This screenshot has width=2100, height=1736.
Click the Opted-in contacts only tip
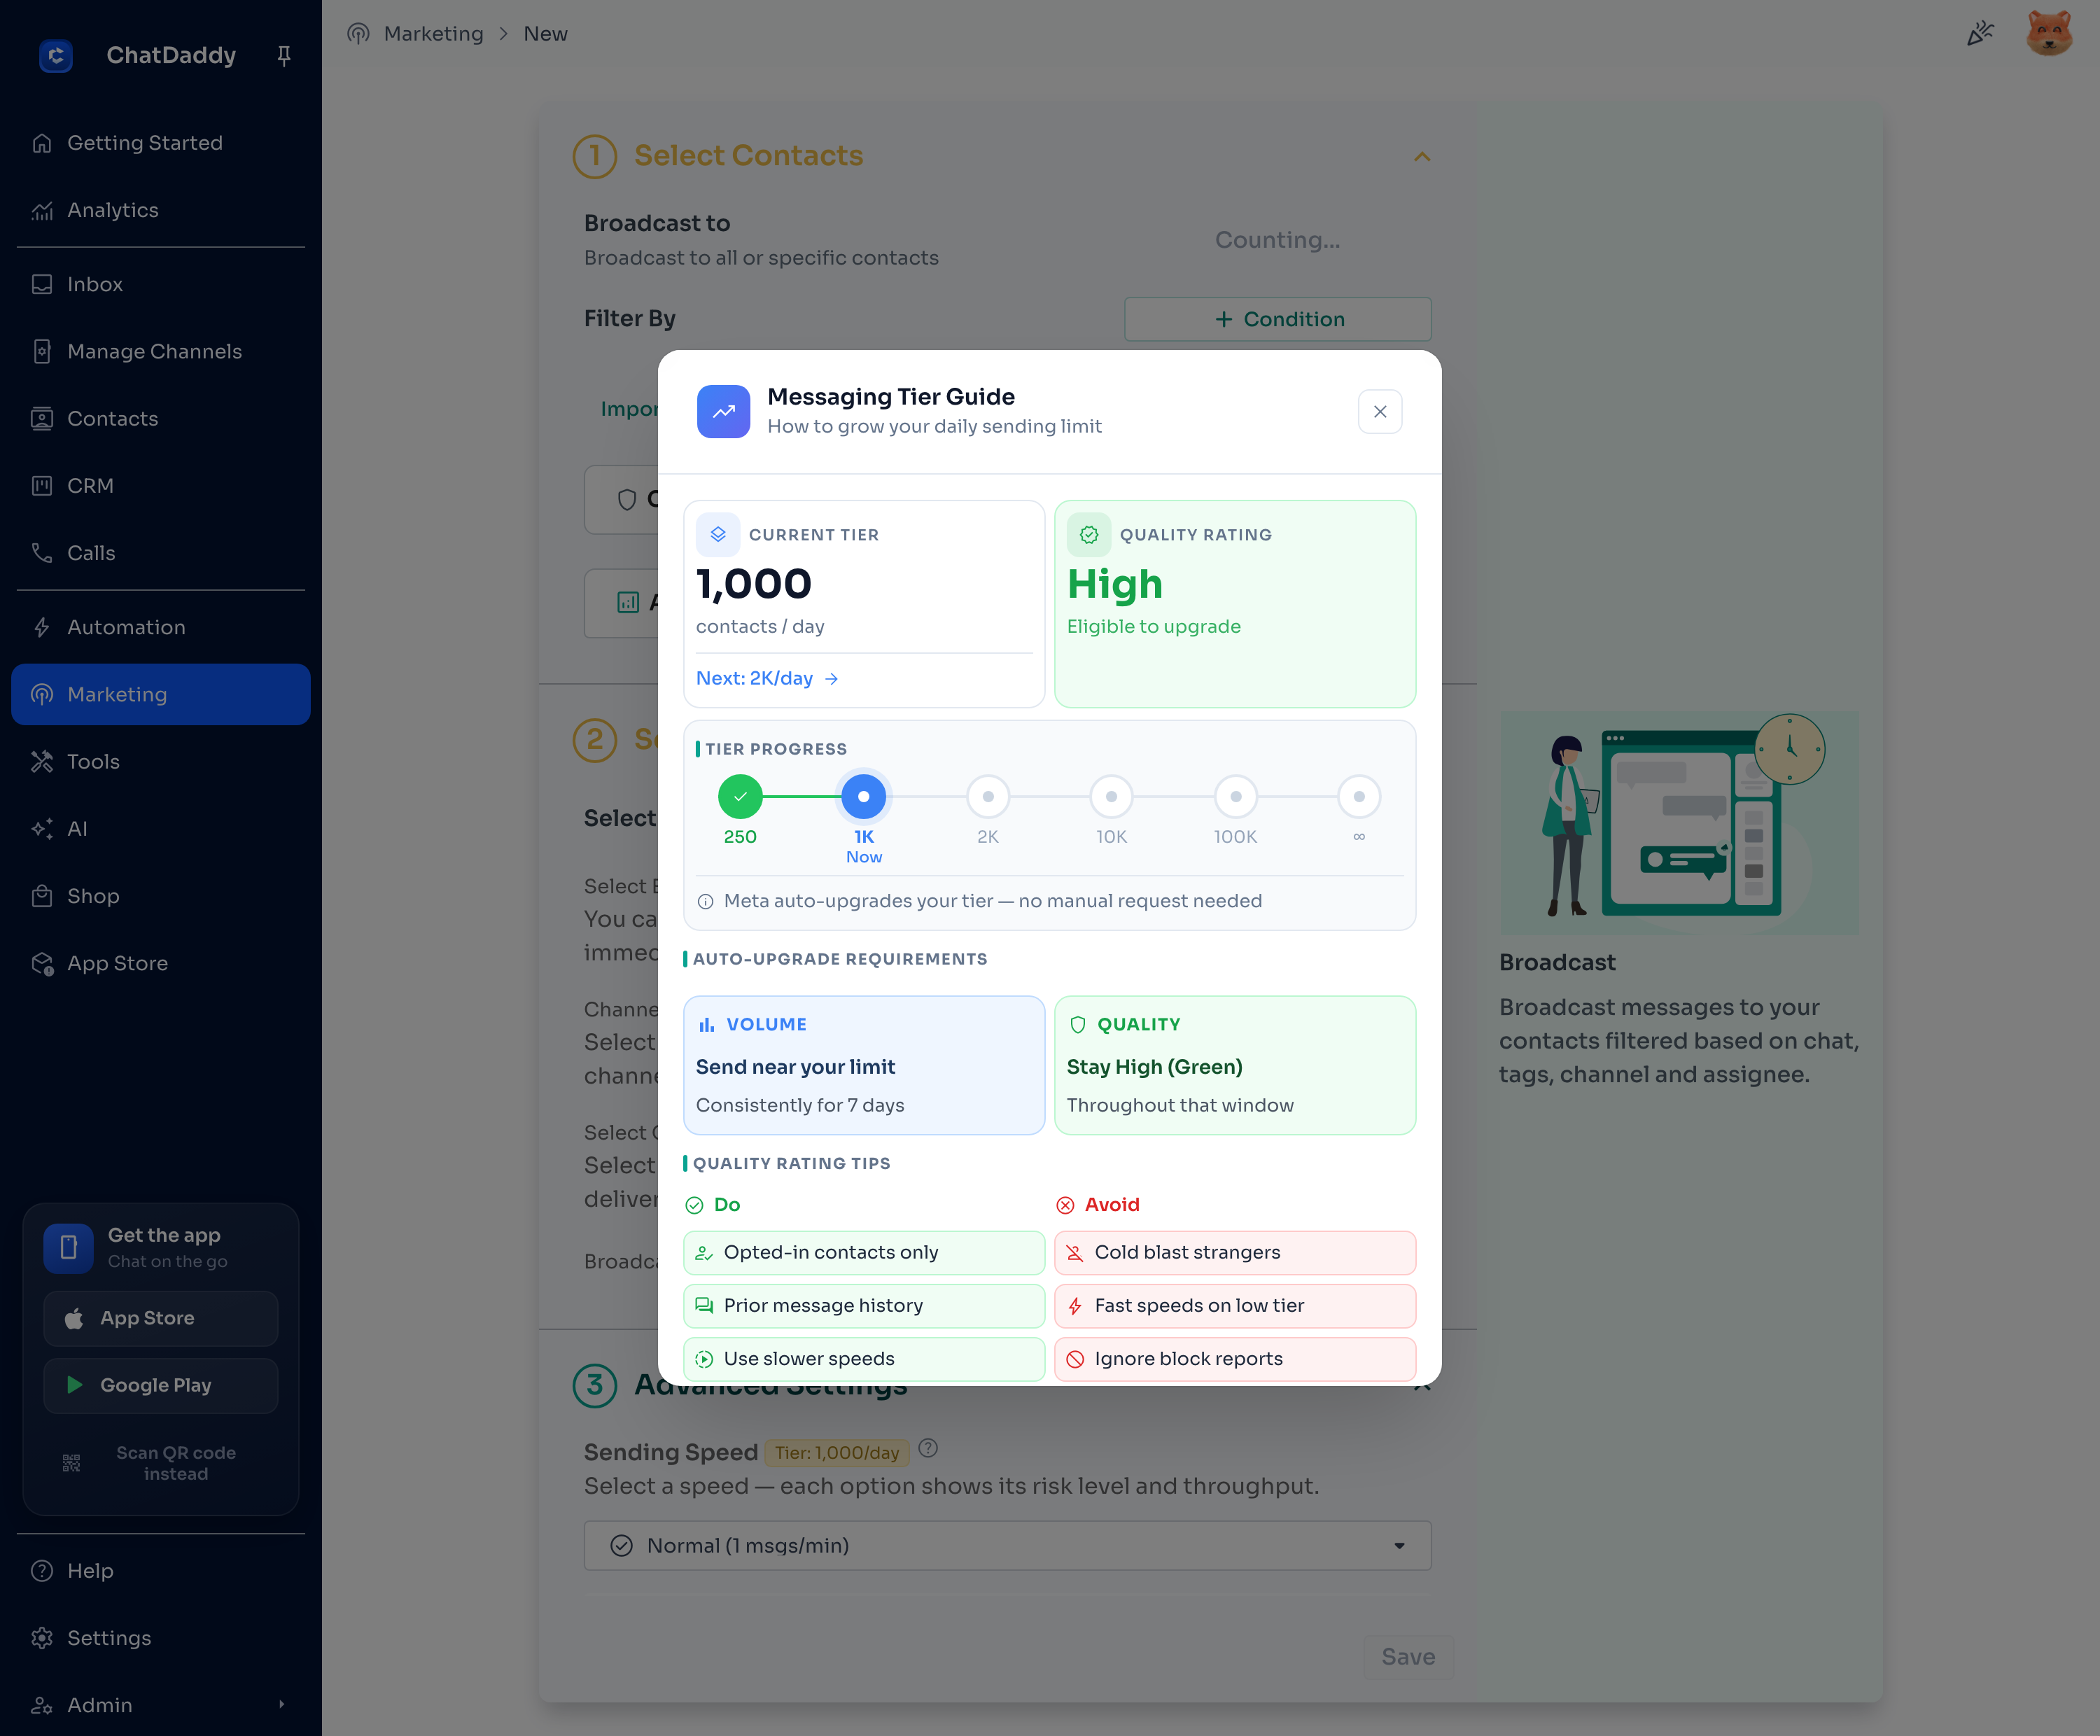point(864,1252)
